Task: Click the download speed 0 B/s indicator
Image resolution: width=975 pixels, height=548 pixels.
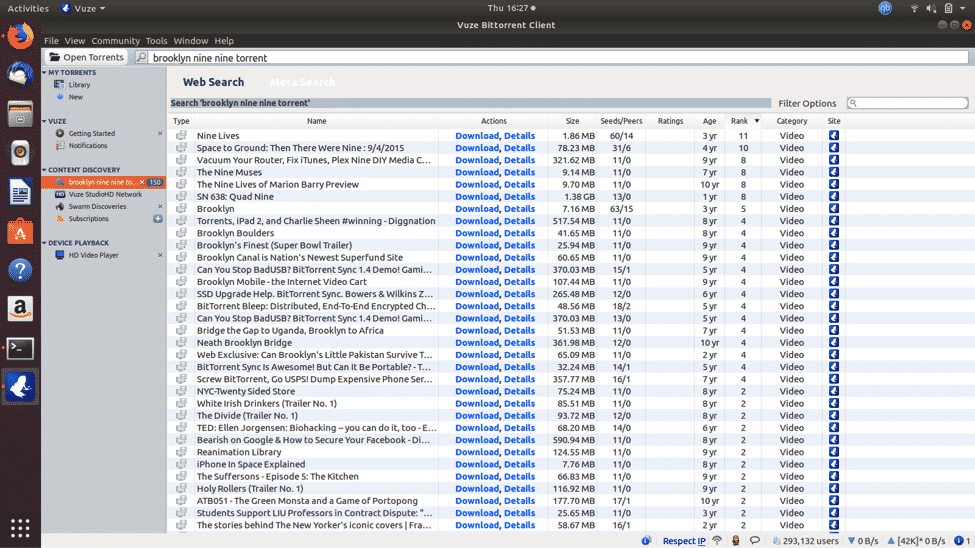Action: pyautogui.click(x=863, y=541)
